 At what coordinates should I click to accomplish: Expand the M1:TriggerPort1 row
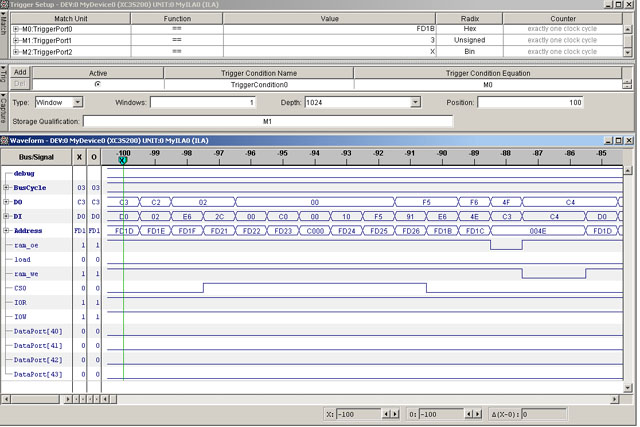tap(15, 40)
